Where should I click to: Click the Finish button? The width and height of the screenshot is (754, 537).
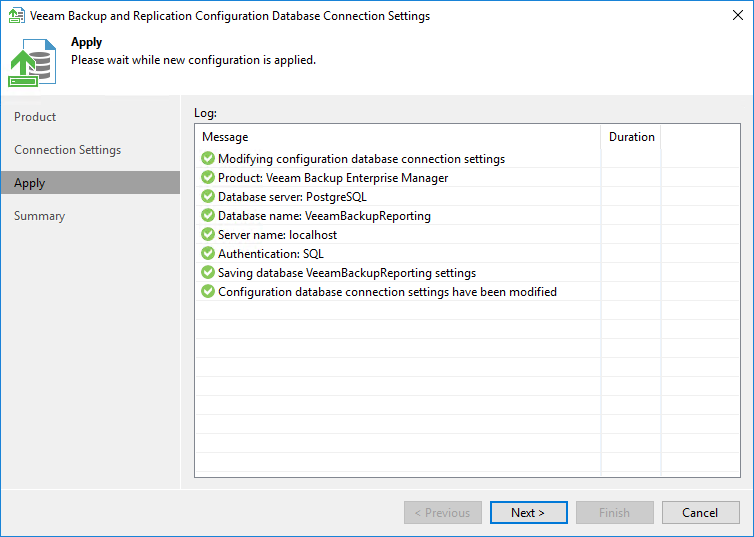pyautogui.click(x=614, y=513)
